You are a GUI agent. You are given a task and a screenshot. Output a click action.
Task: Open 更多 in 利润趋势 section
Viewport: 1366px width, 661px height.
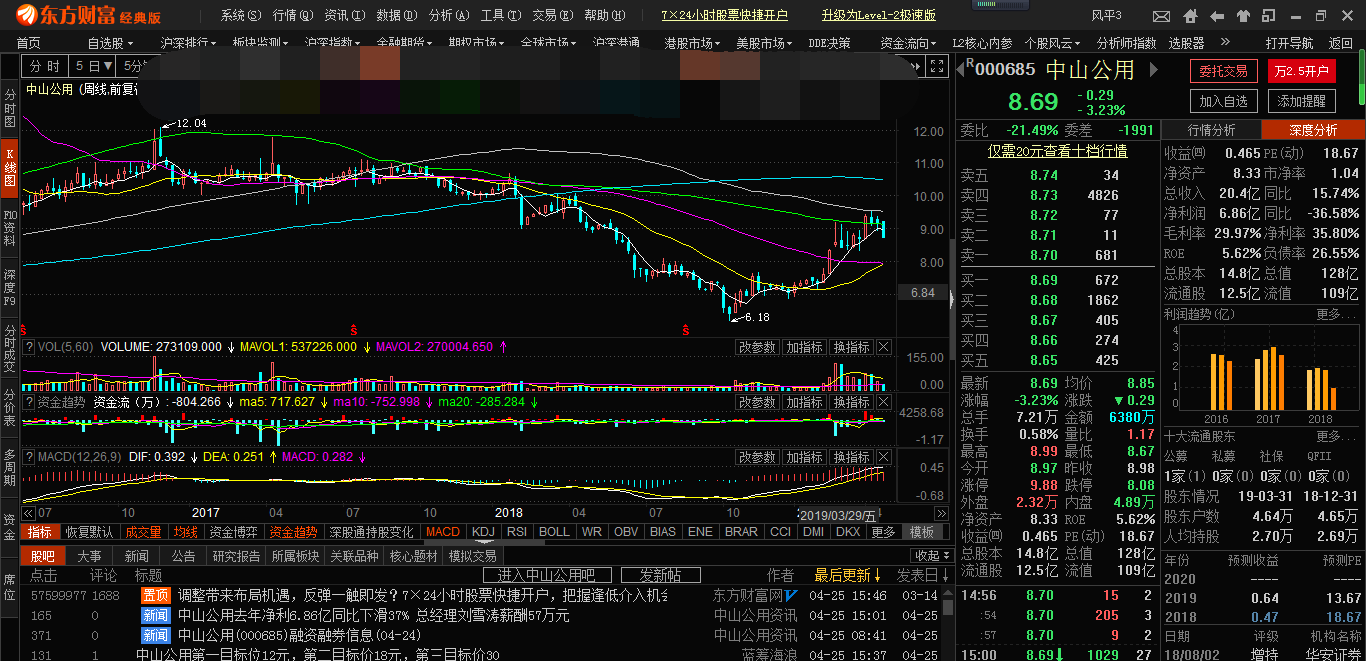pyautogui.click(x=1335, y=314)
